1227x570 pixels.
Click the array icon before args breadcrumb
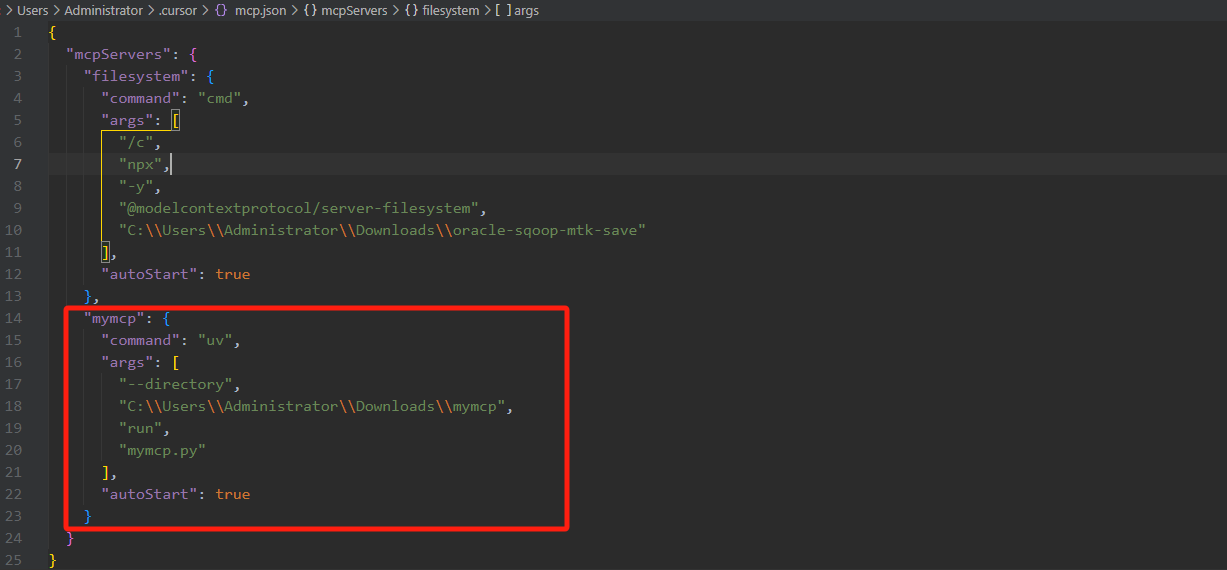pos(502,10)
